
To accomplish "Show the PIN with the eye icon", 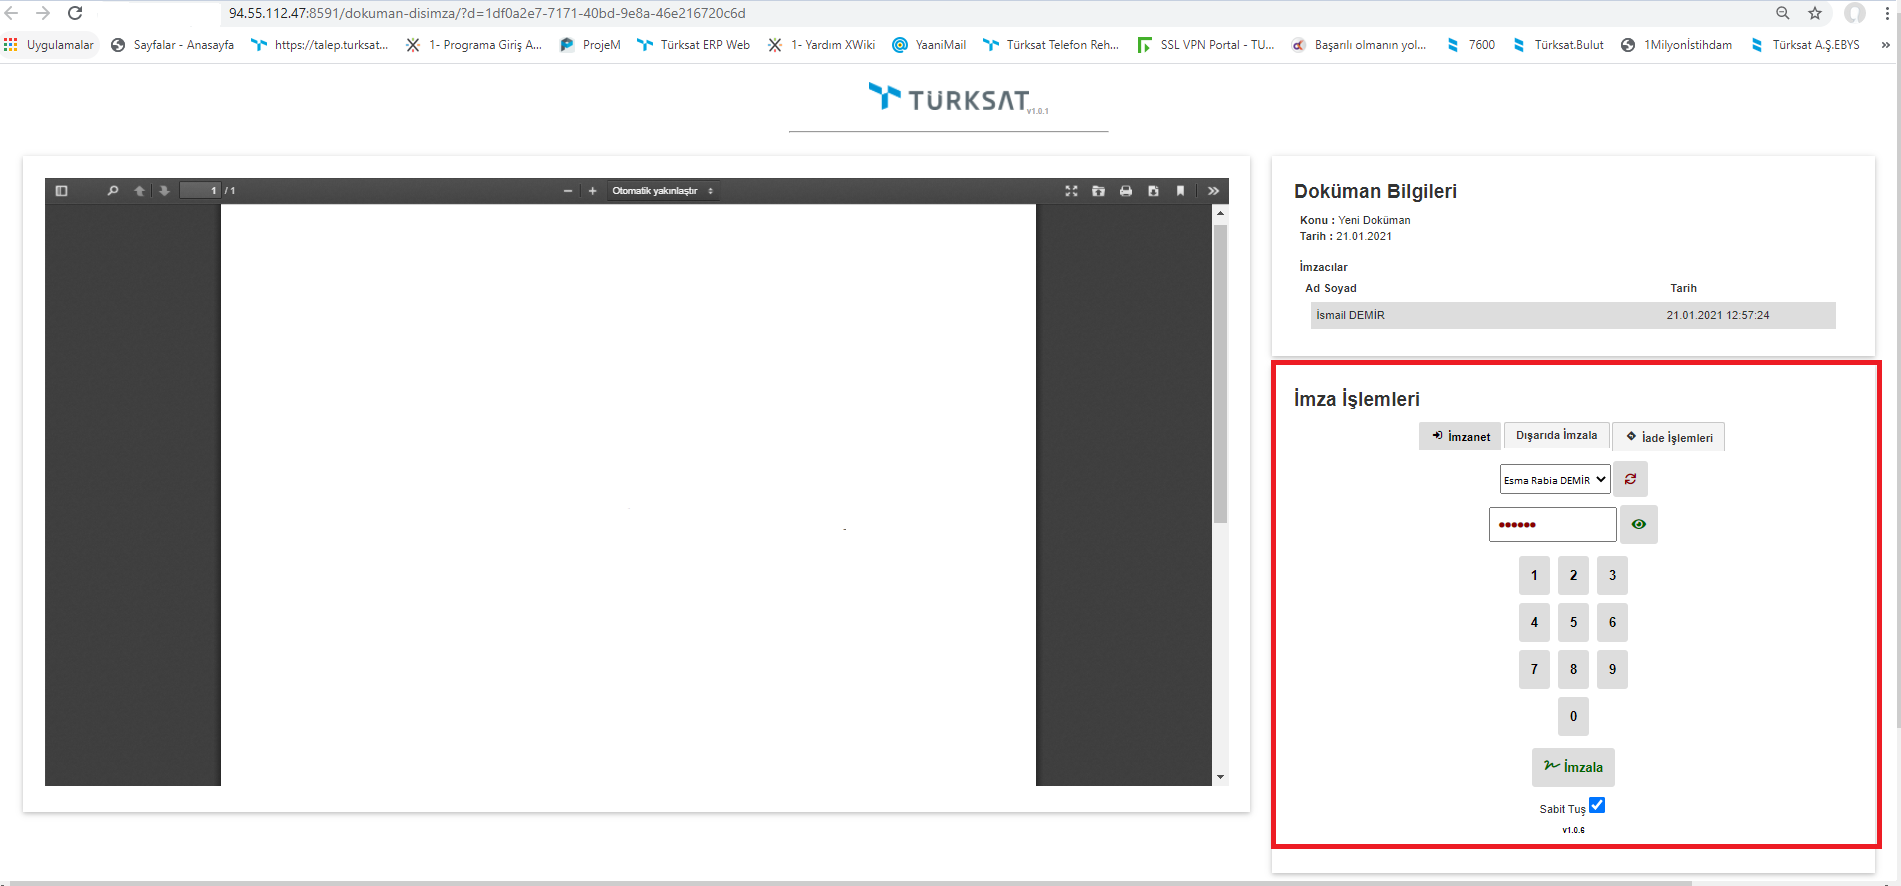I will point(1638,524).
